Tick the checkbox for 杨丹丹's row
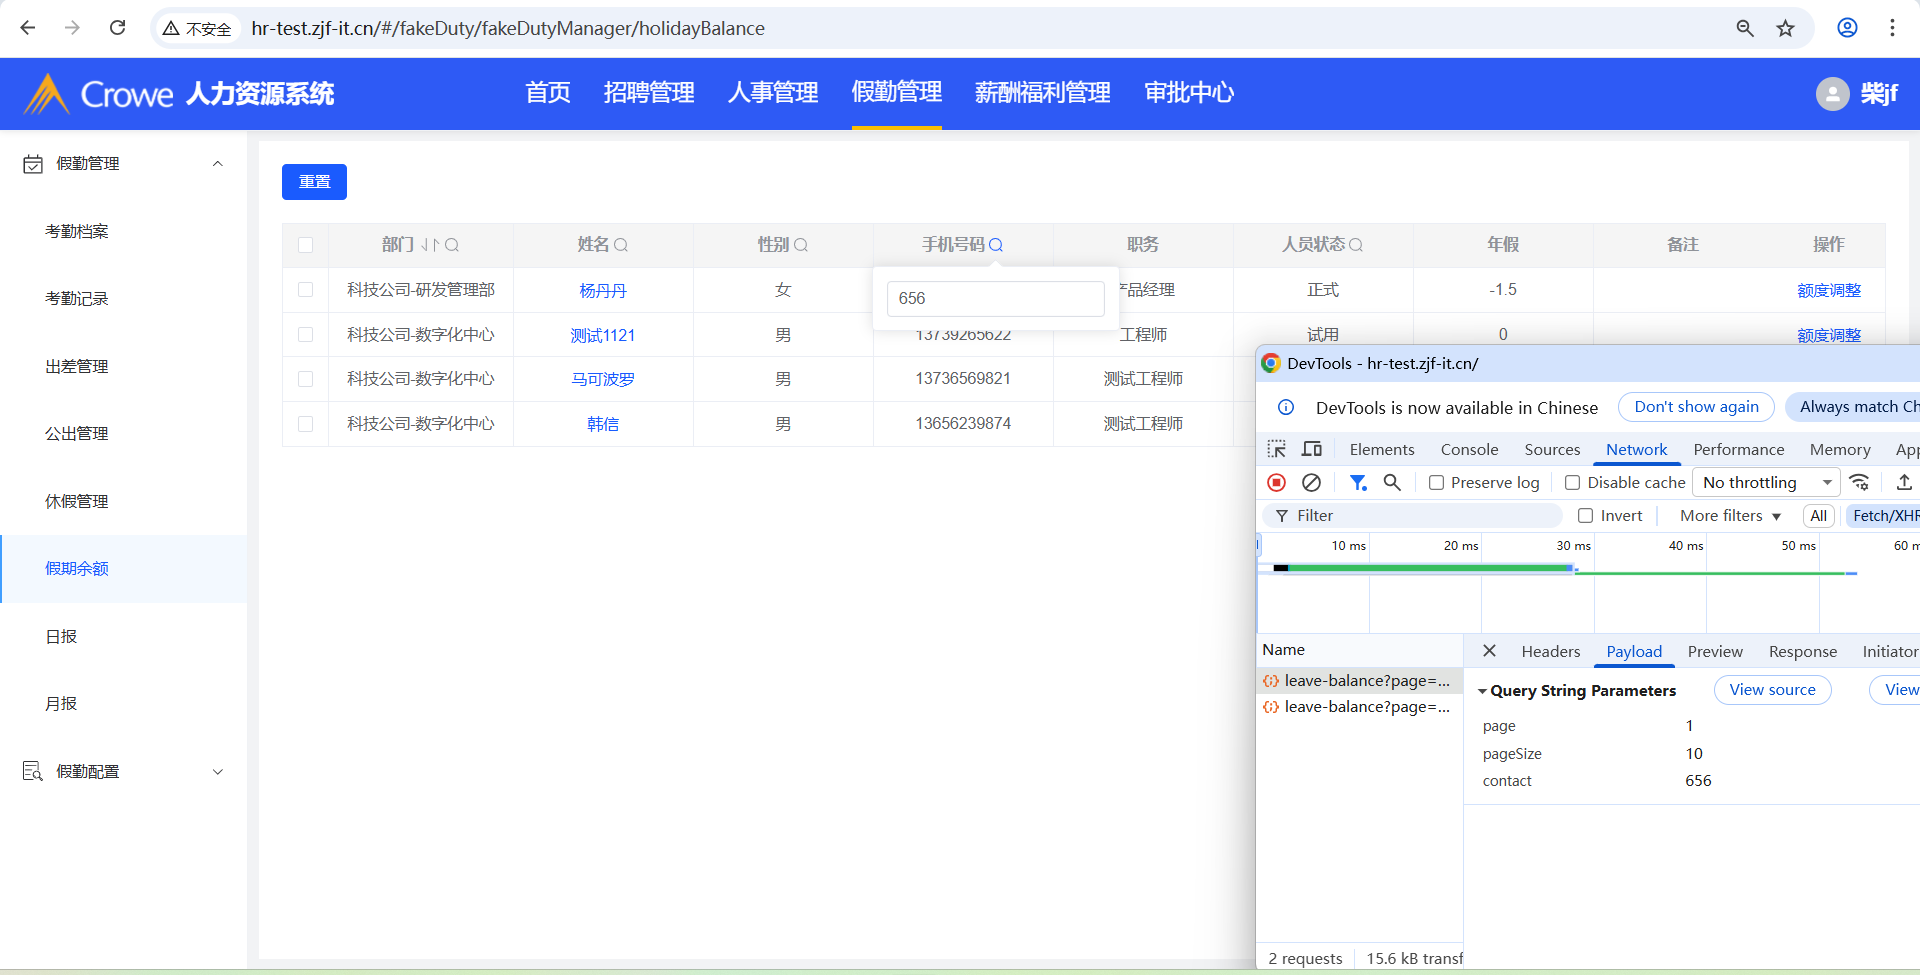1920x975 pixels. pyautogui.click(x=306, y=290)
